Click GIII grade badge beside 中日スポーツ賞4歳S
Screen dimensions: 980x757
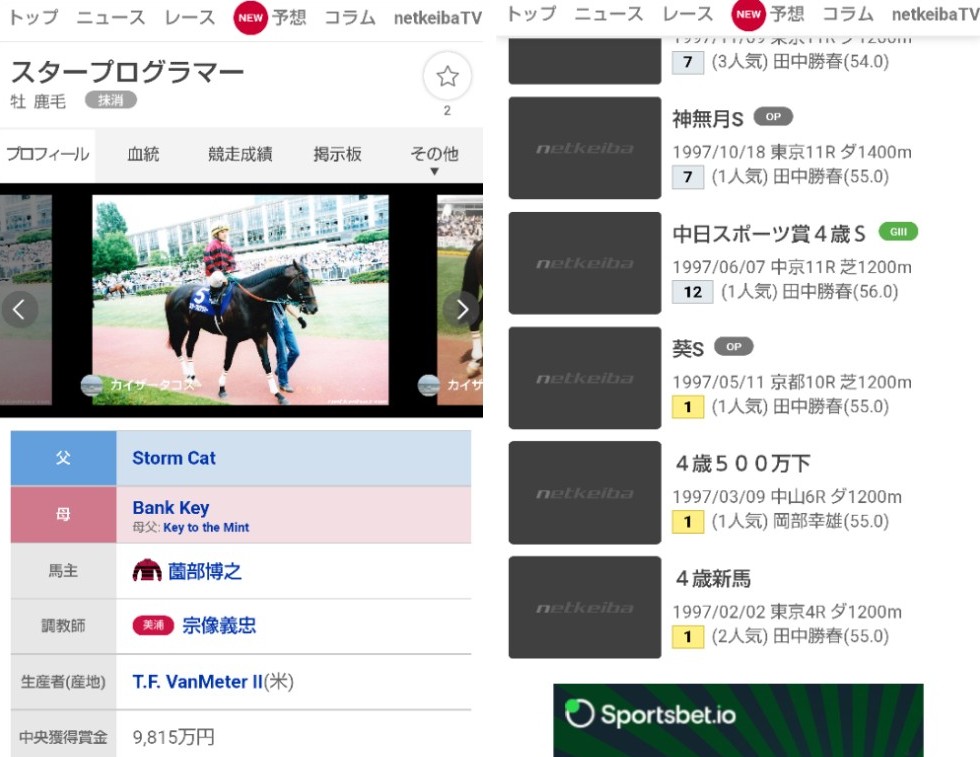tap(898, 231)
